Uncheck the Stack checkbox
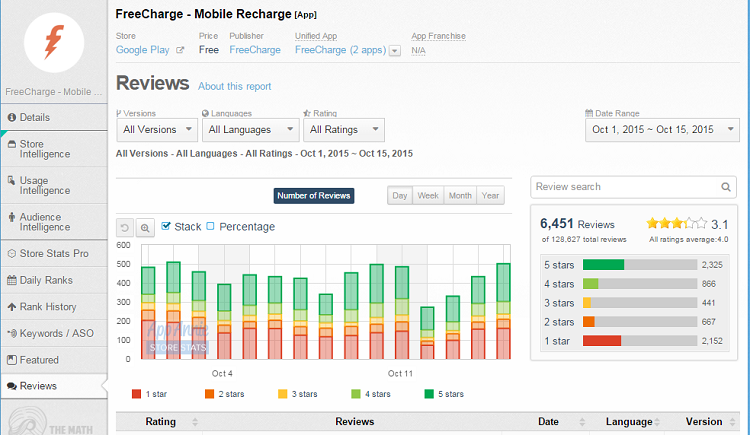Image resolution: width=750 pixels, height=435 pixels. pyautogui.click(x=166, y=227)
